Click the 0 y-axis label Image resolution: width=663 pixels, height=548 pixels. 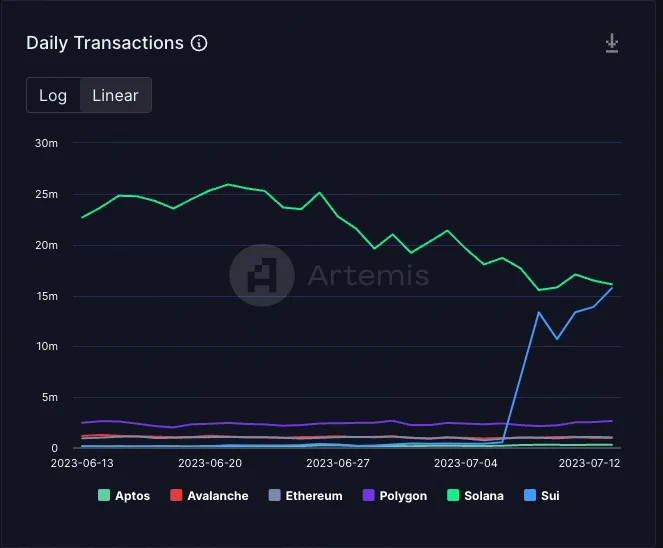click(55, 448)
